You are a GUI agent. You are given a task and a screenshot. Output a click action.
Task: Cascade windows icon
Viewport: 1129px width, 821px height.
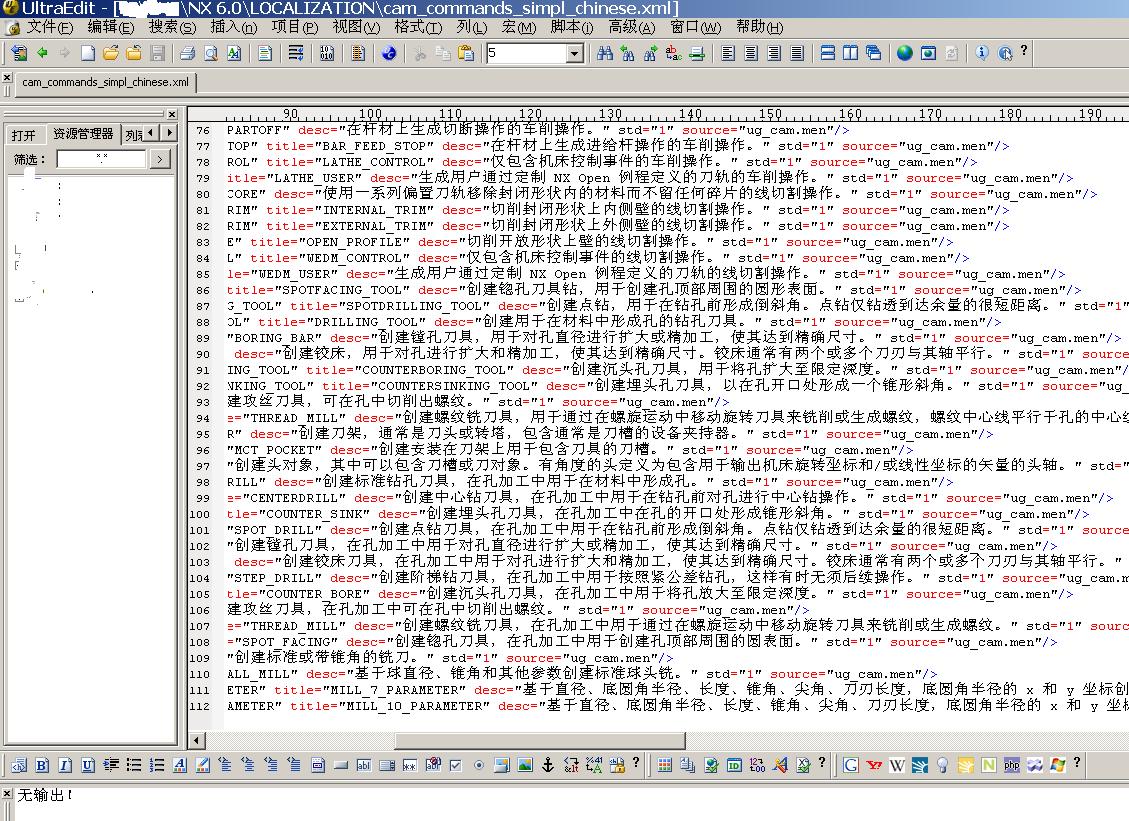click(873, 53)
